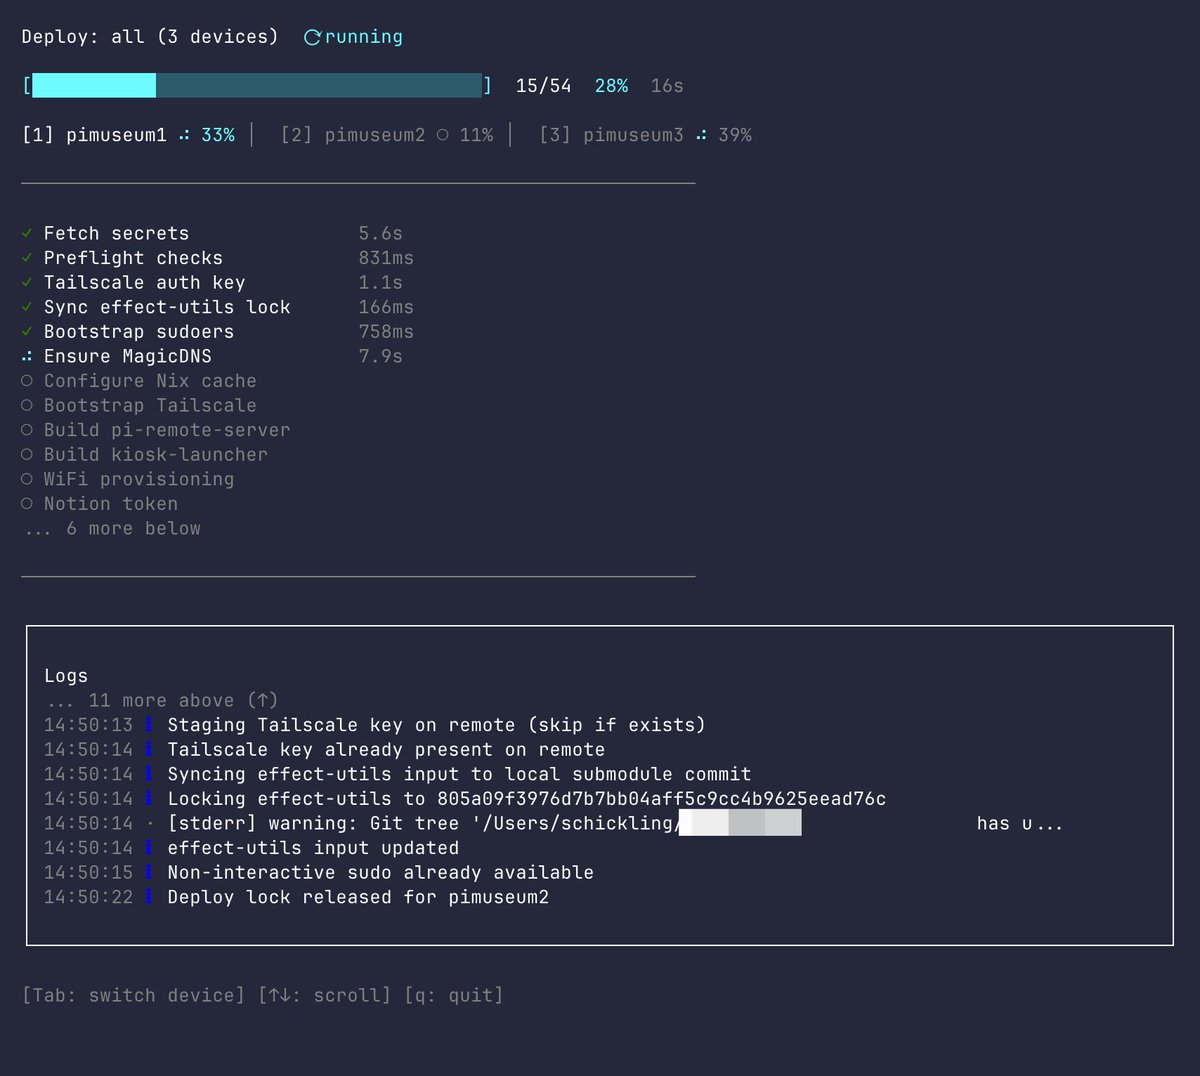This screenshot has width=1200, height=1076.
Task: Click the 758ms Bootstrap sudoers duration
Action: 386,332
